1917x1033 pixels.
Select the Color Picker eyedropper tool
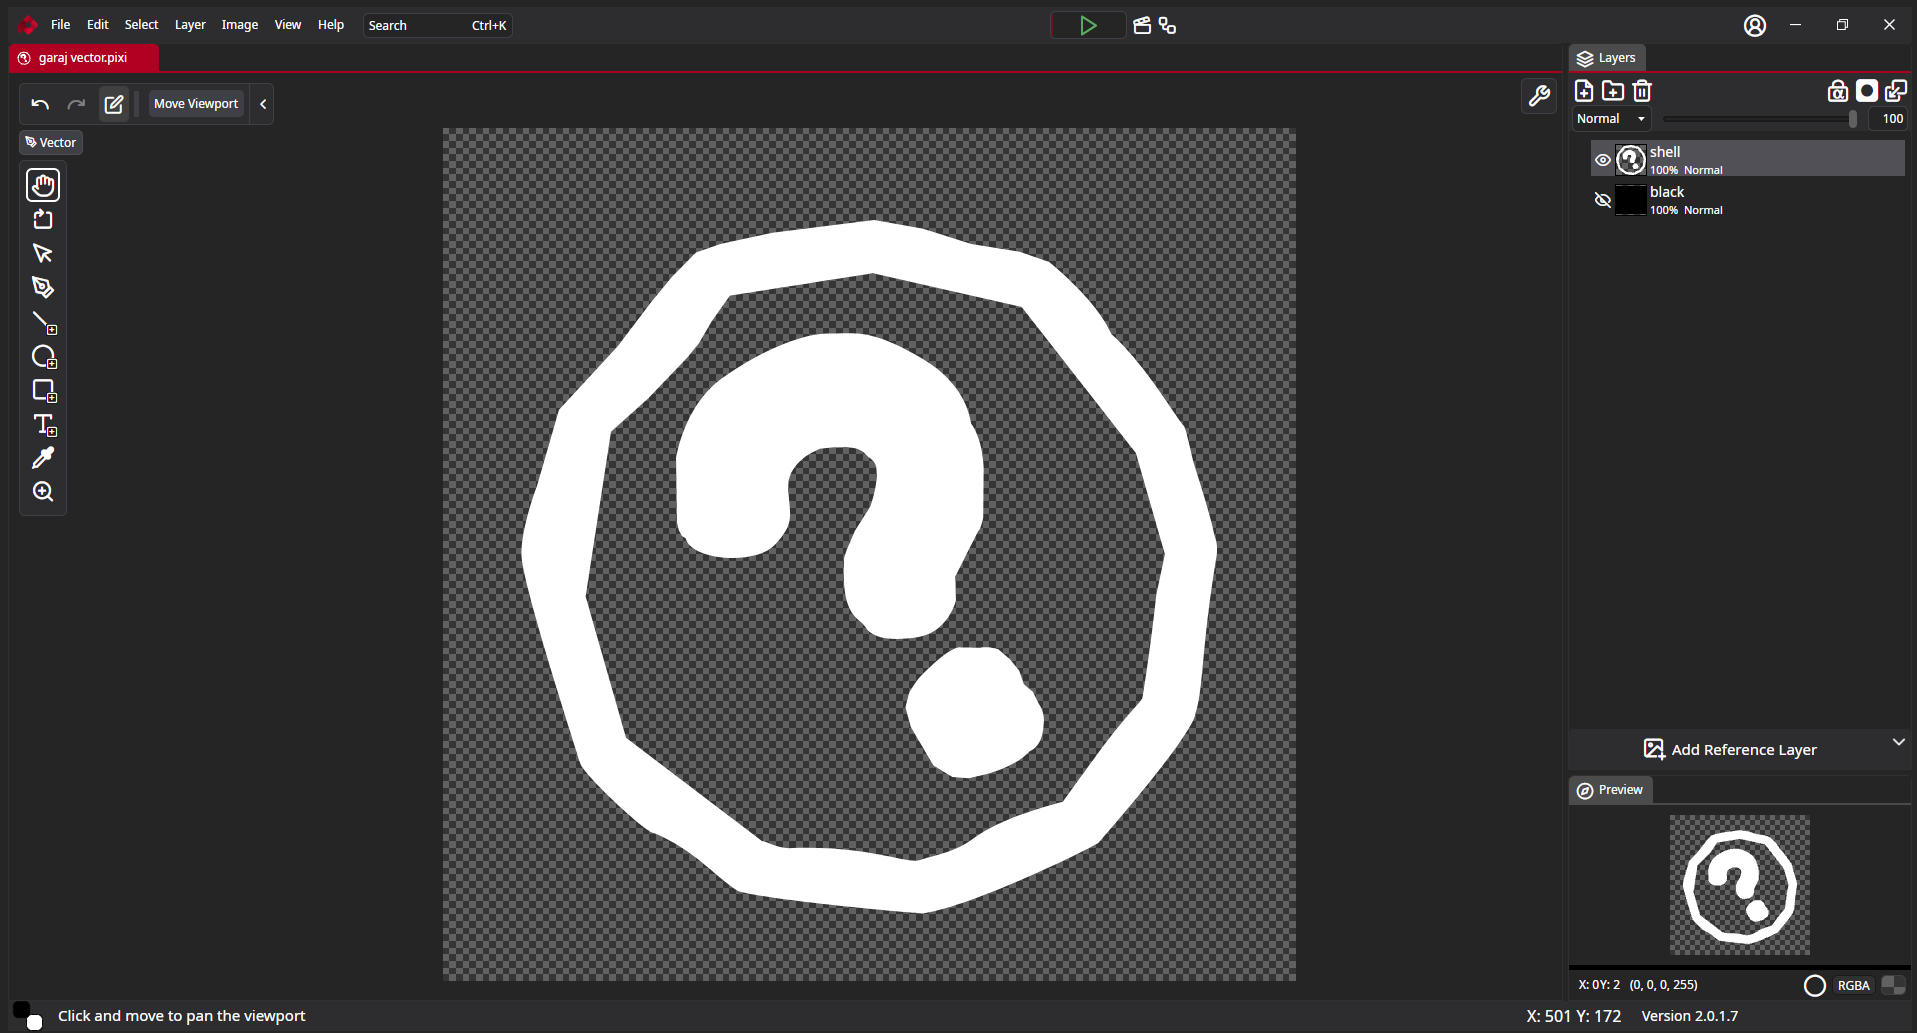pos(43,458)
